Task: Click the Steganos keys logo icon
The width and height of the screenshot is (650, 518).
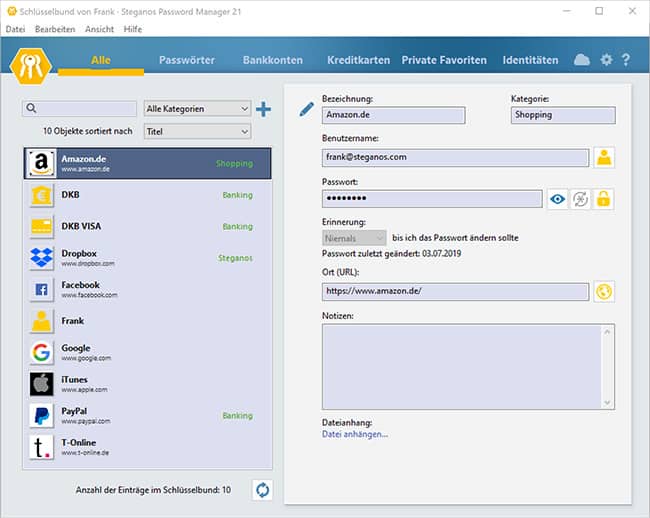Action: click(31, 65)
